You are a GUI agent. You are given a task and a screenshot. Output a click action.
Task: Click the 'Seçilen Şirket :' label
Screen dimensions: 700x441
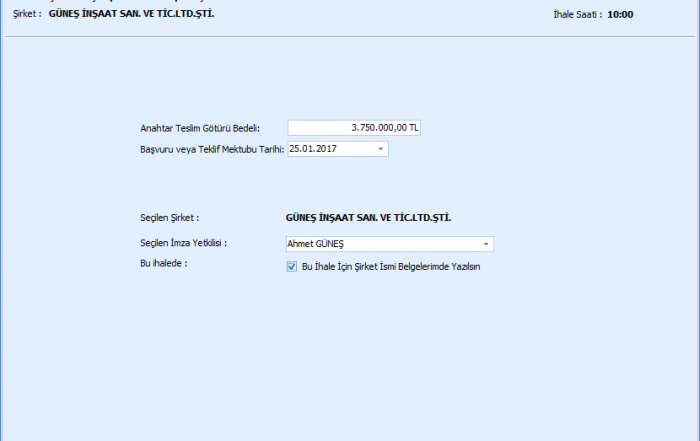coord(170,217)
